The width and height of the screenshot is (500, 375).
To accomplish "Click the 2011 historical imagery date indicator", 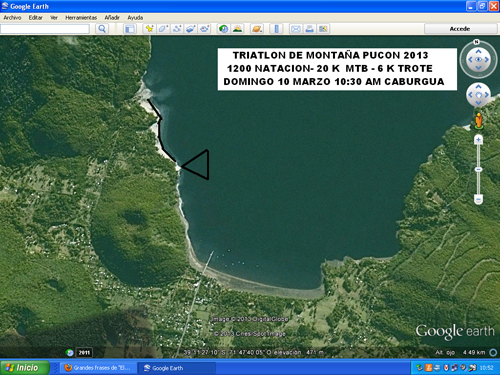I will [84, 352].
